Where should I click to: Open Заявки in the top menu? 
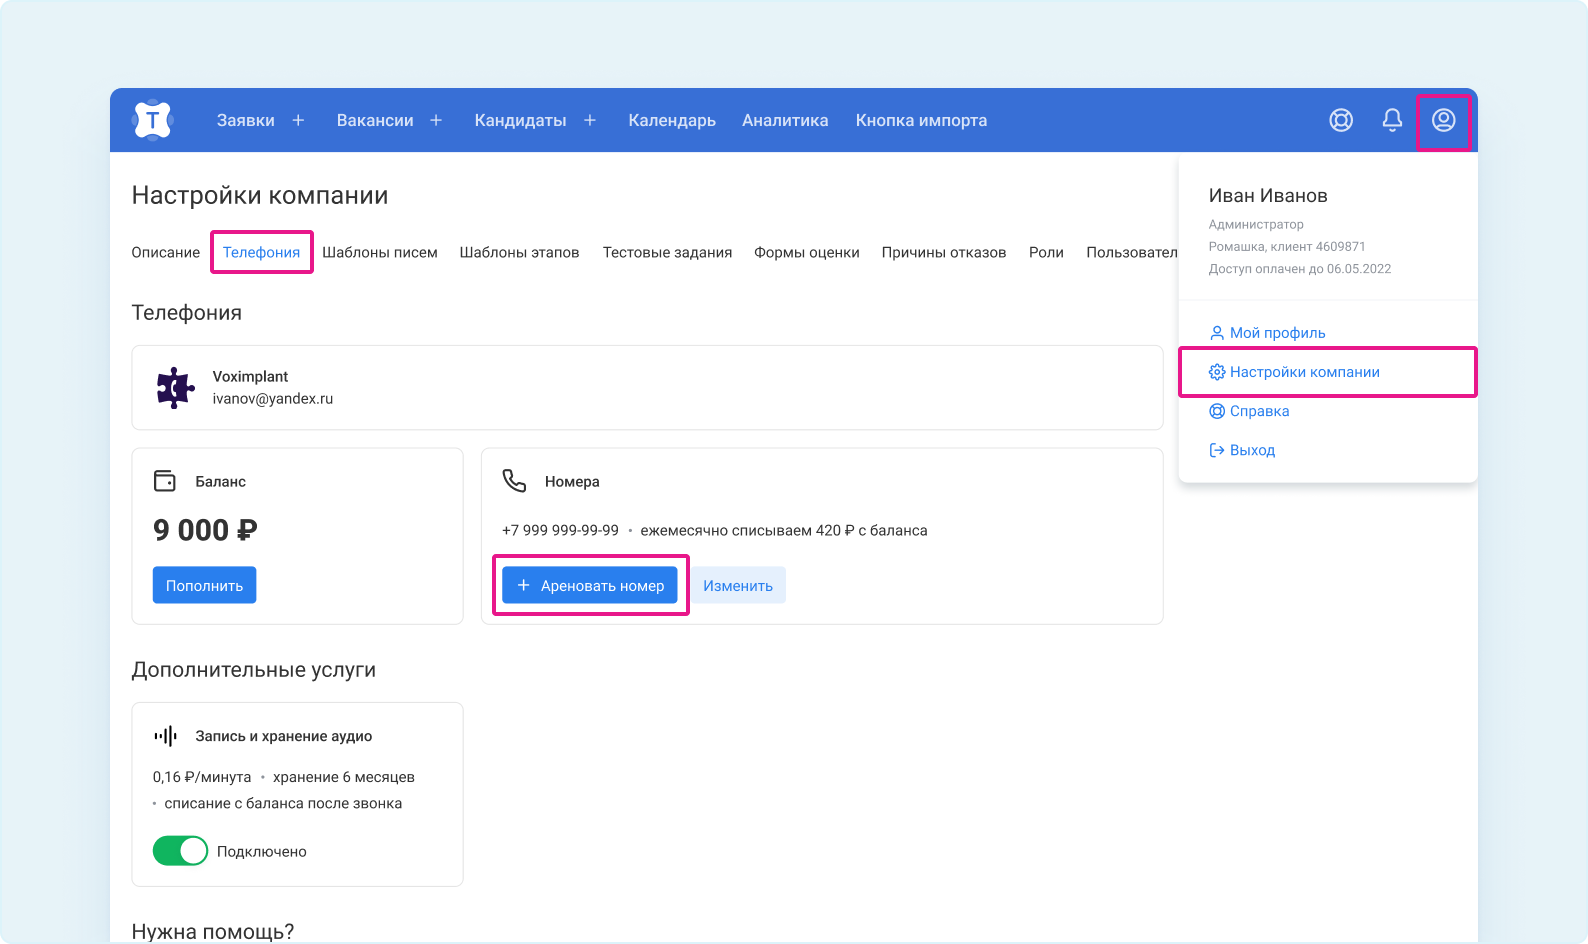[x=246, y=120]
